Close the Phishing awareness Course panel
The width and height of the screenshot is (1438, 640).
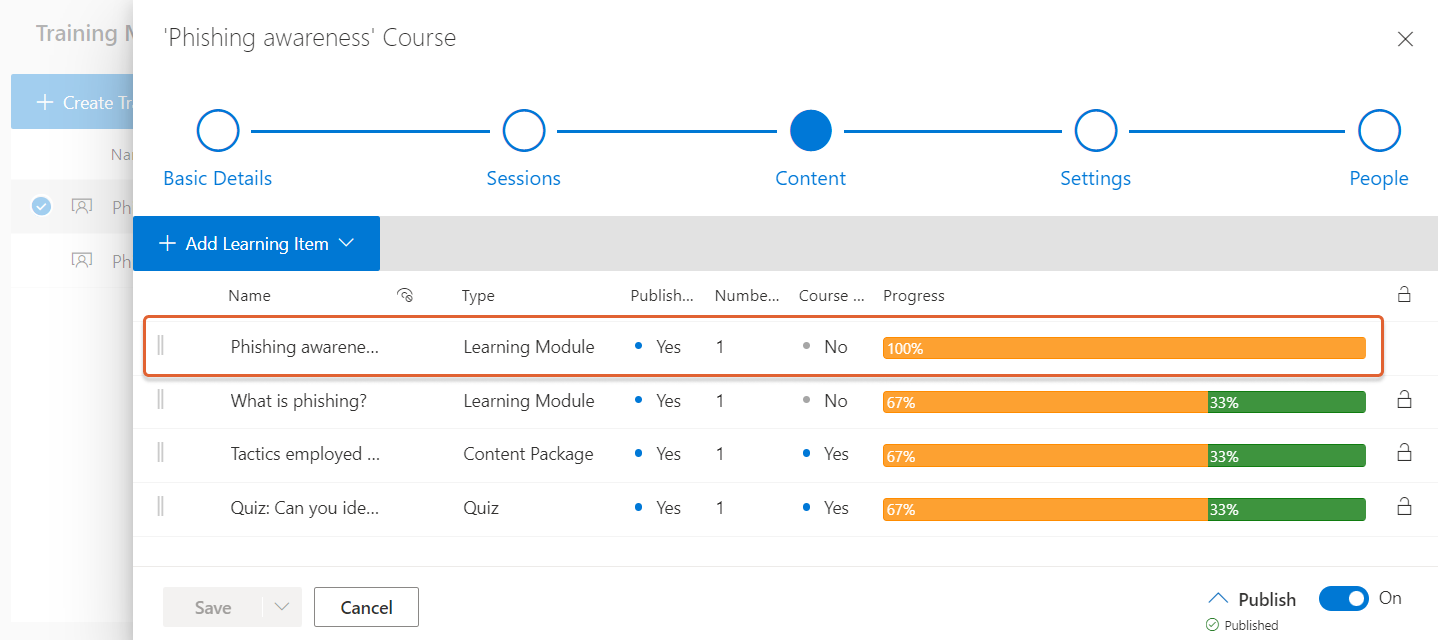(x=1405, y=39)
